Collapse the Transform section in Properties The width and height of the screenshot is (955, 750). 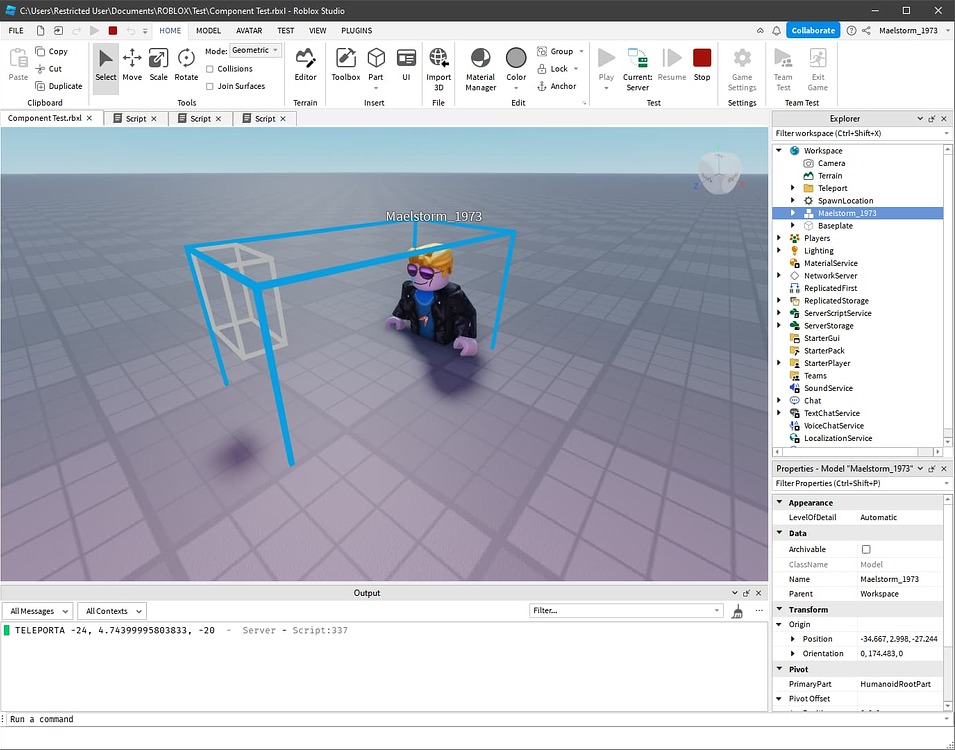pyautogui.click(x=781, y=609)
